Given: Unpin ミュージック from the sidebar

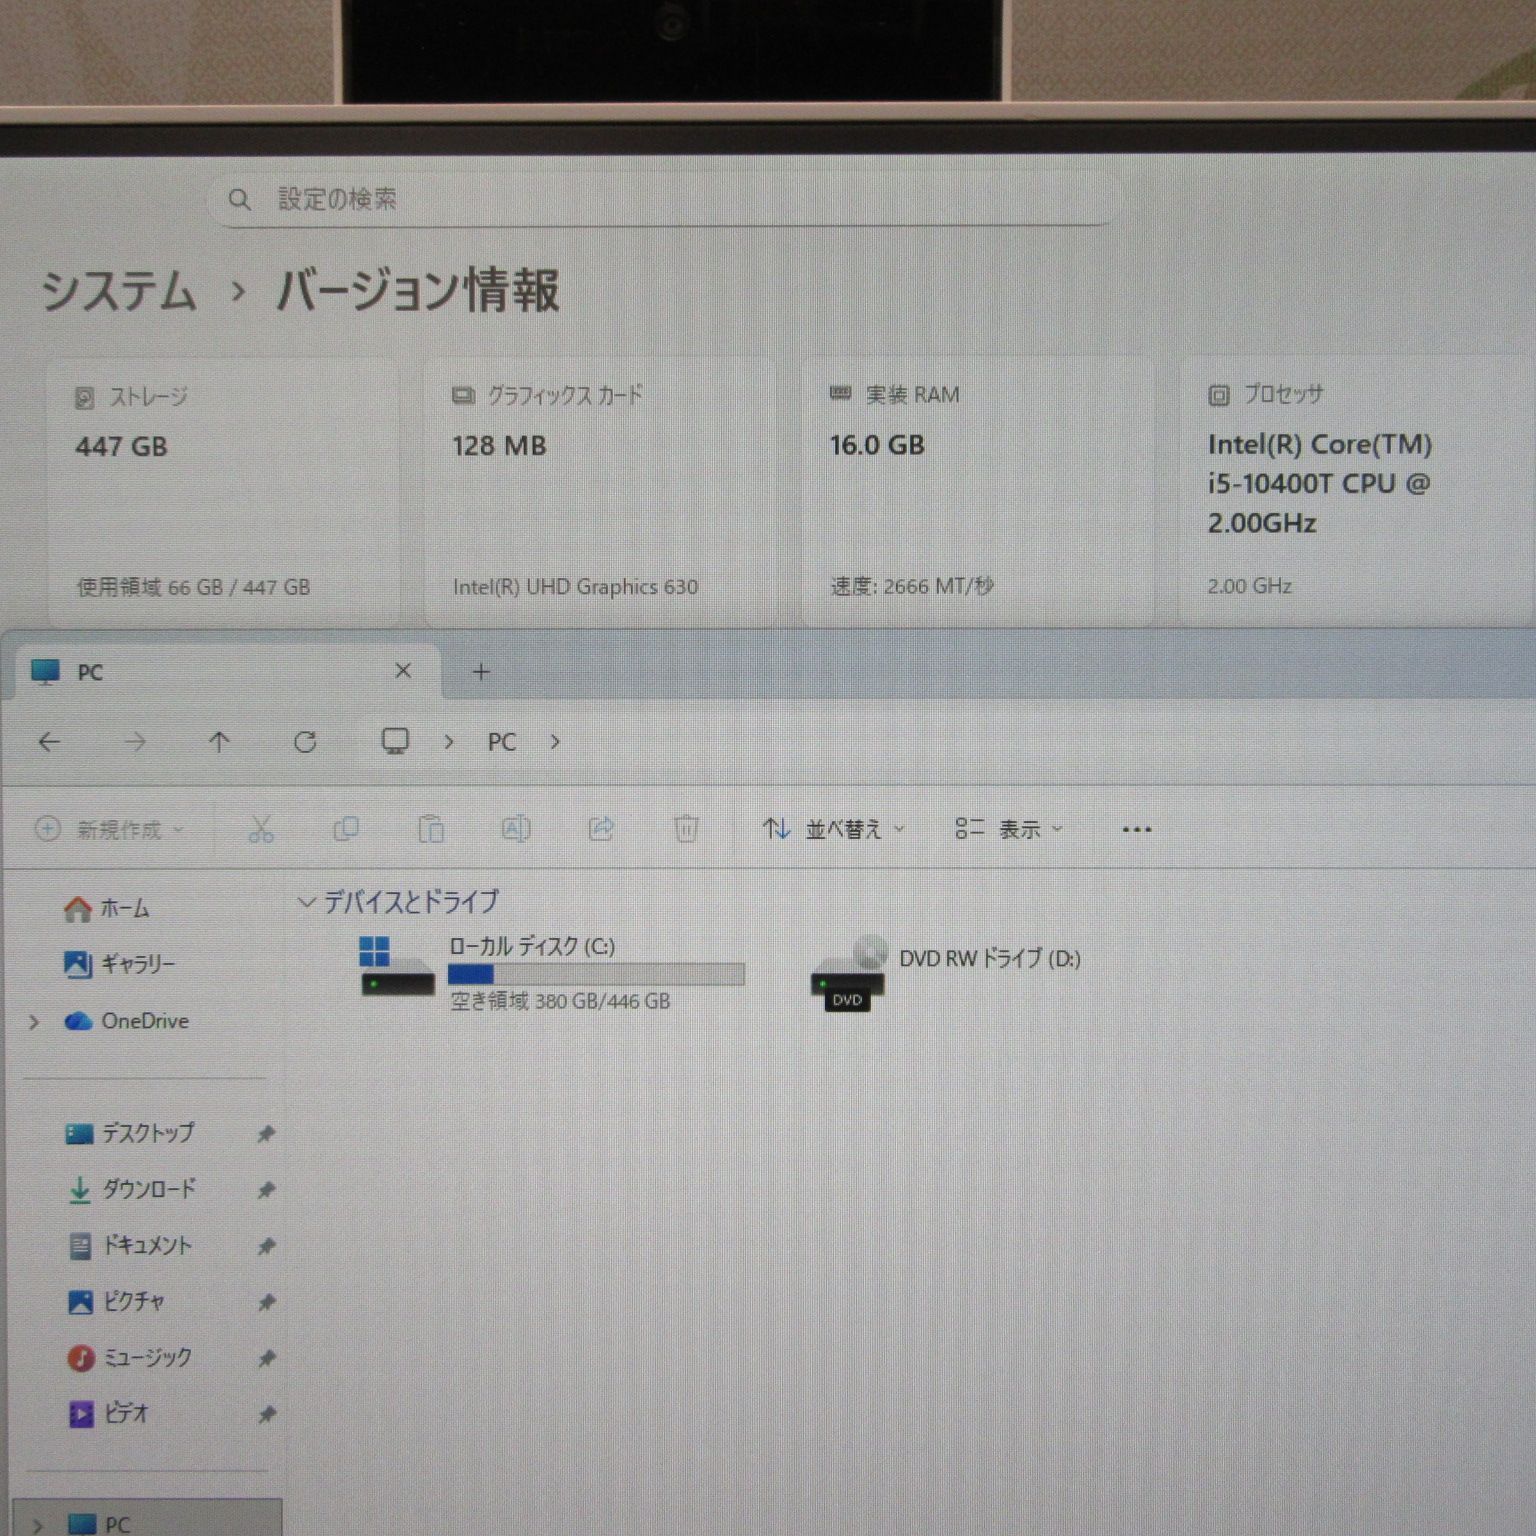Looking at the screenshot, I should click(x=265, y=1358).
